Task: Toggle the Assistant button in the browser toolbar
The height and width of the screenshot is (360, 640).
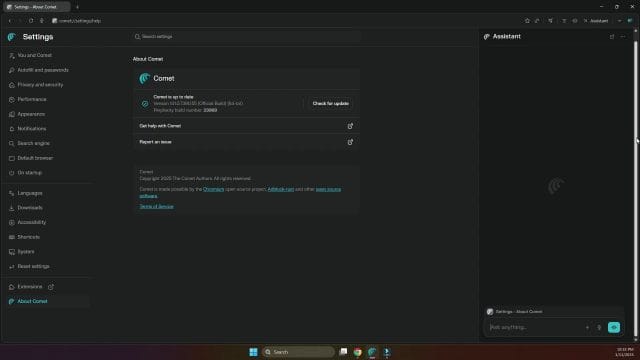Action: coord(596,21)
